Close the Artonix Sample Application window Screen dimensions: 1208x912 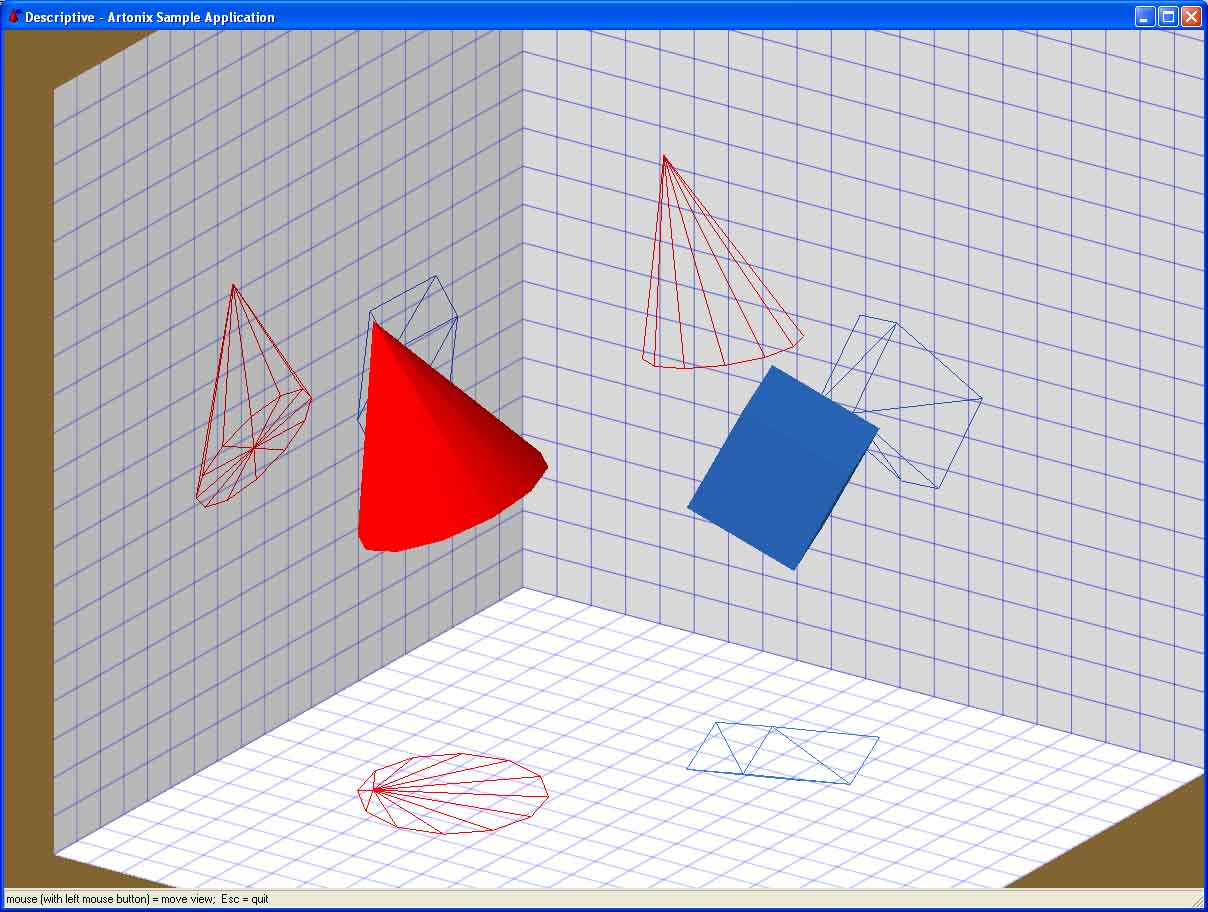click(1191, 16)
